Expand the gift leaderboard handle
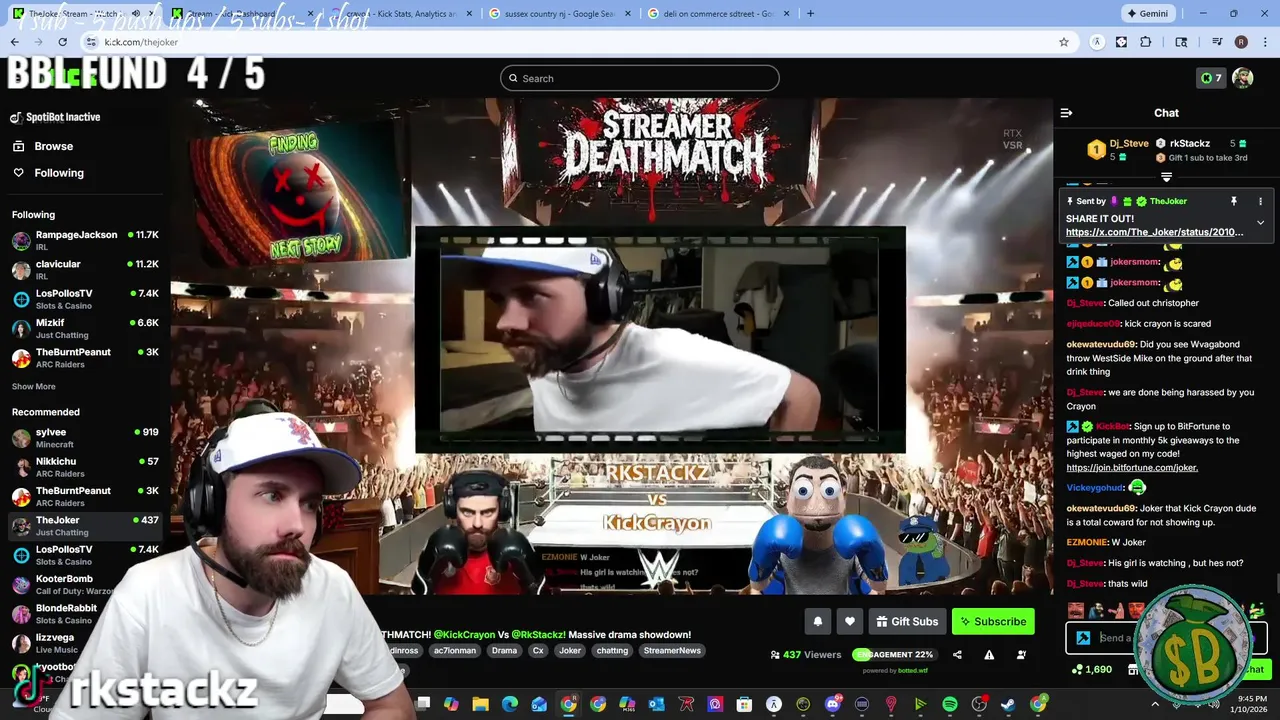This screenshot has height=720, width=1280. [x=1166, y=177]
